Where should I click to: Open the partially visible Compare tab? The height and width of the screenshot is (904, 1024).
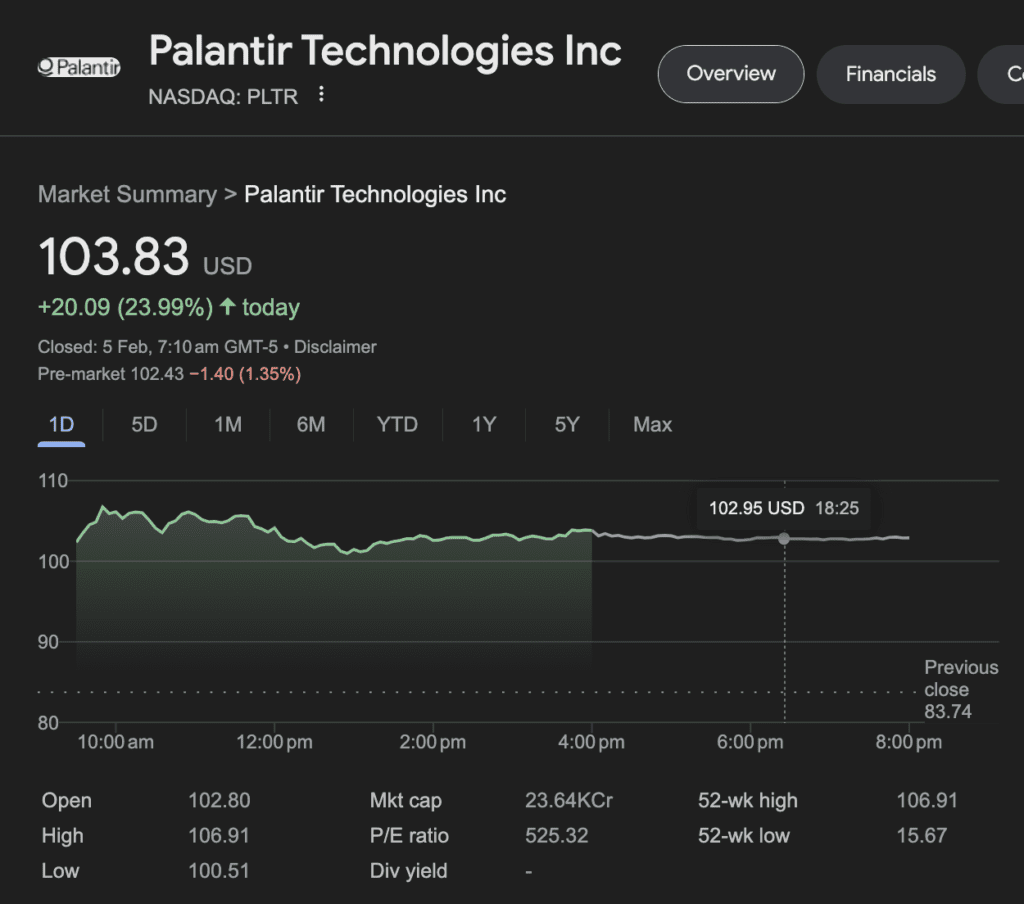[x=1010, y=74]
